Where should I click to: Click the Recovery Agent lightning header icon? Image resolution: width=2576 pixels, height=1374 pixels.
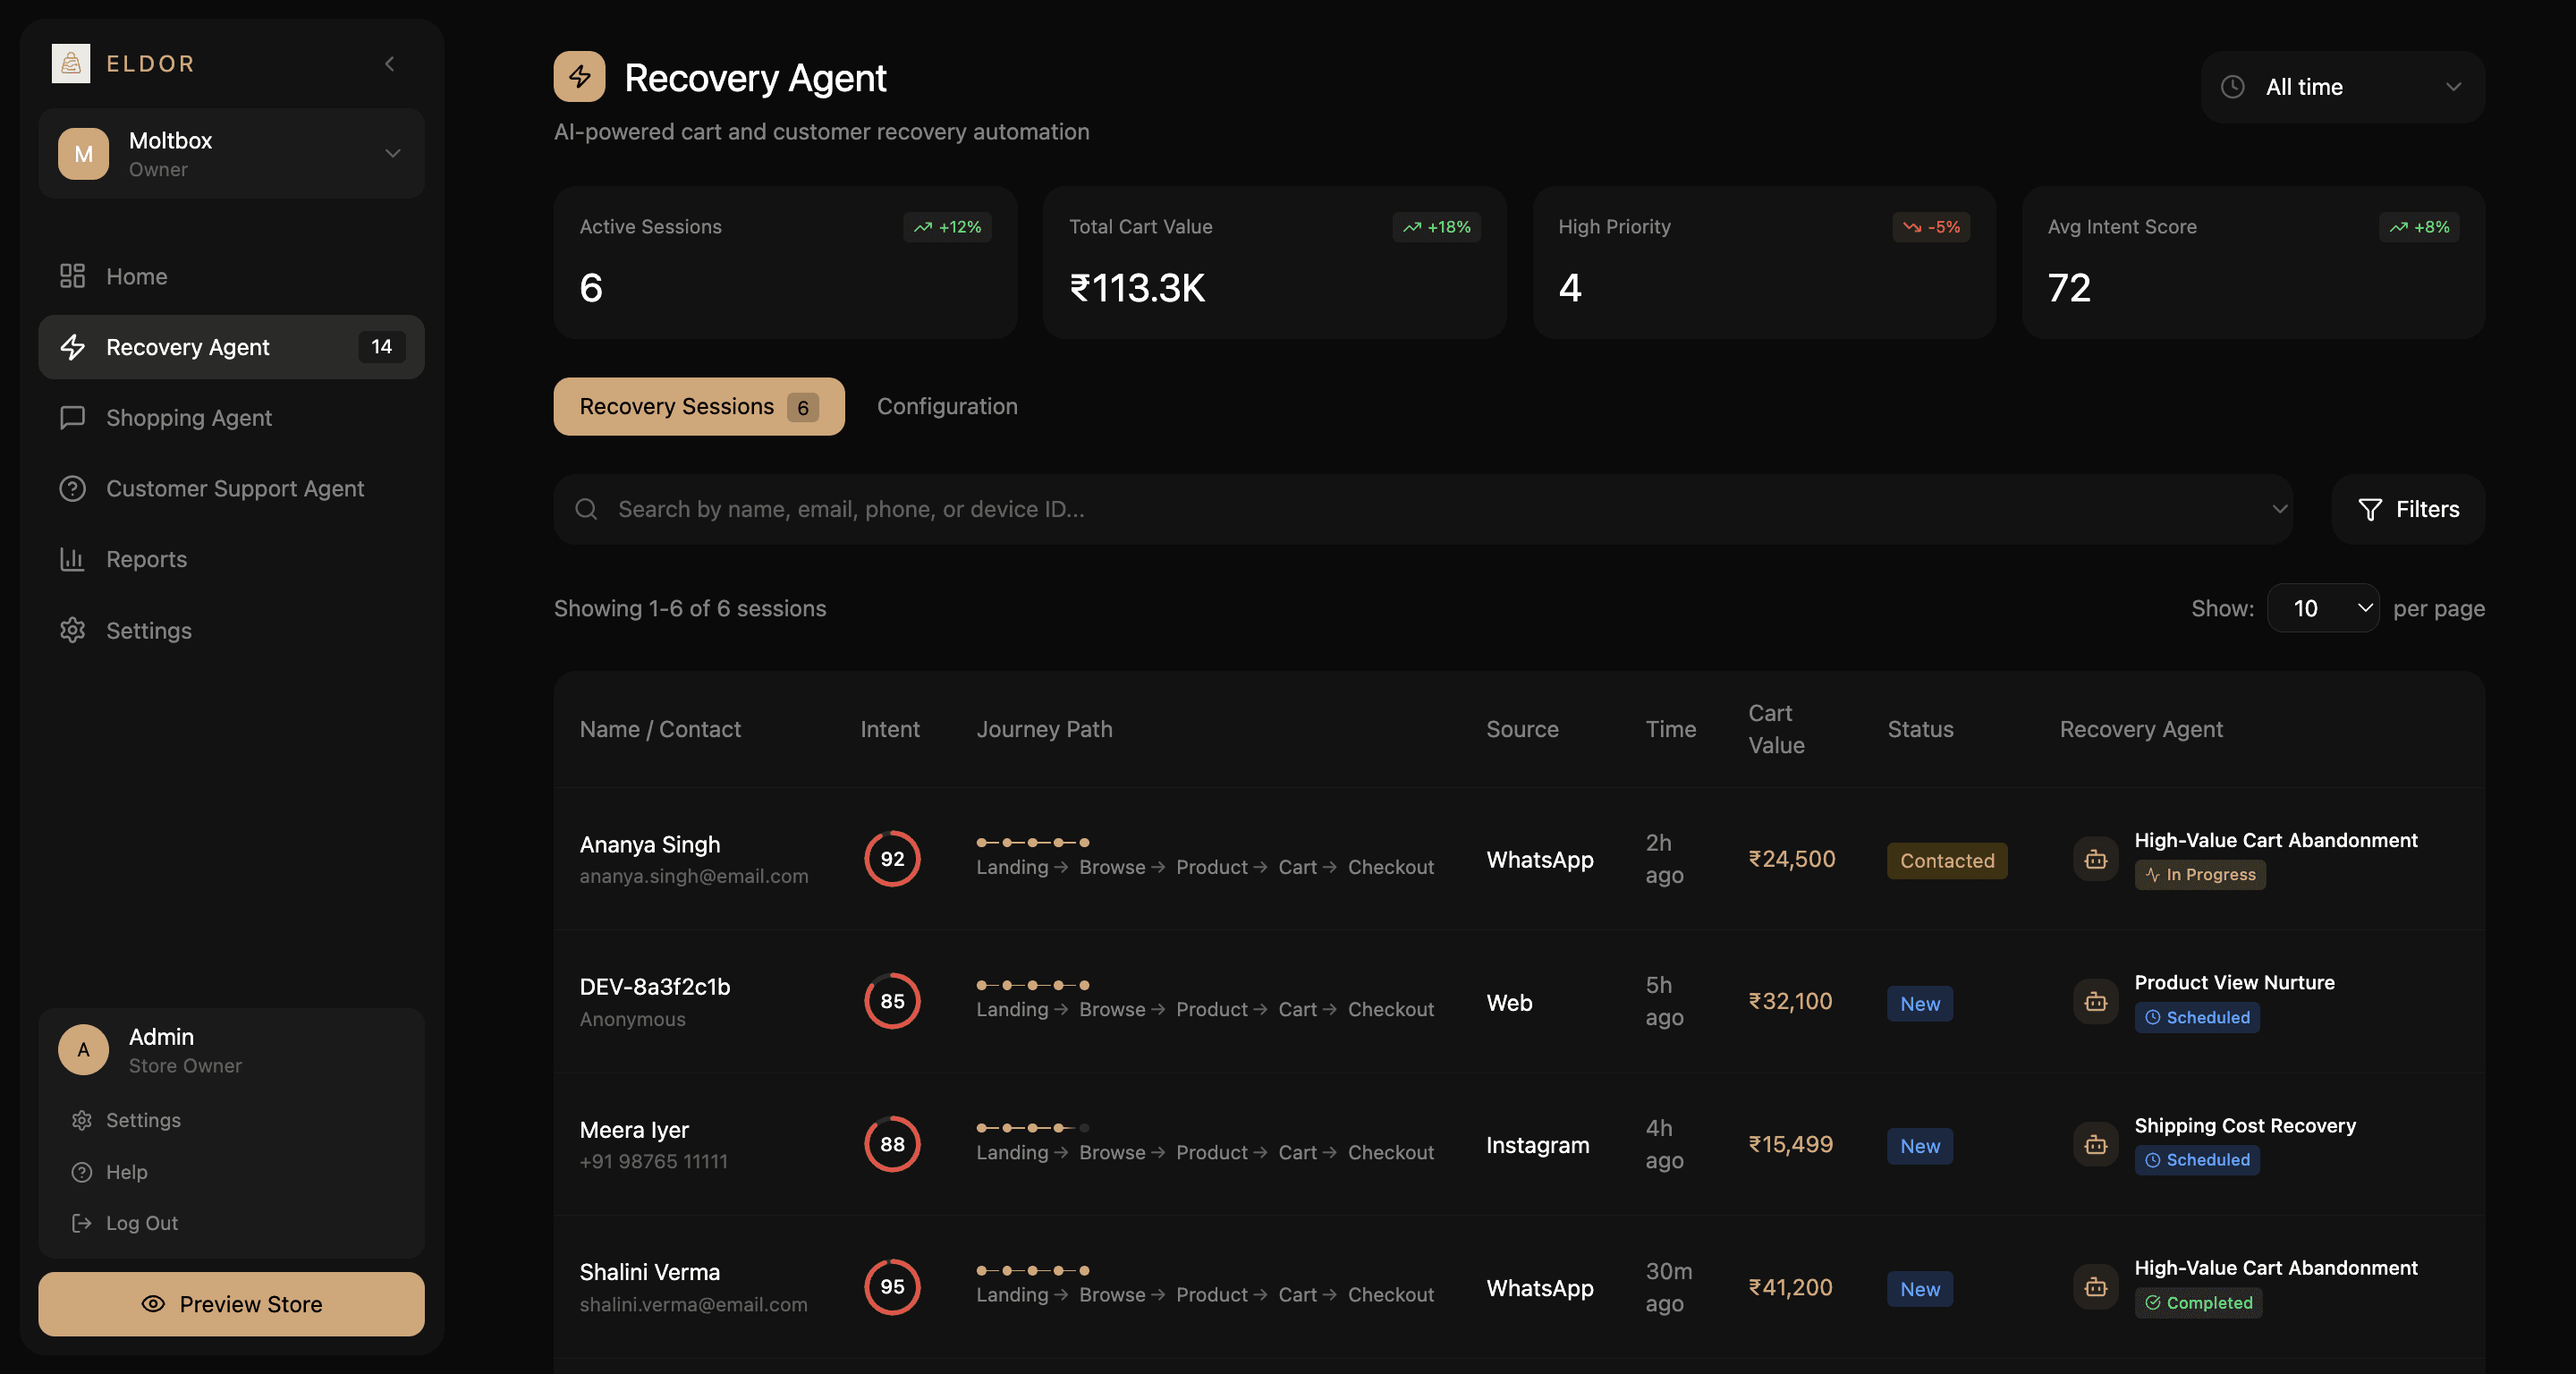point(579,77)
